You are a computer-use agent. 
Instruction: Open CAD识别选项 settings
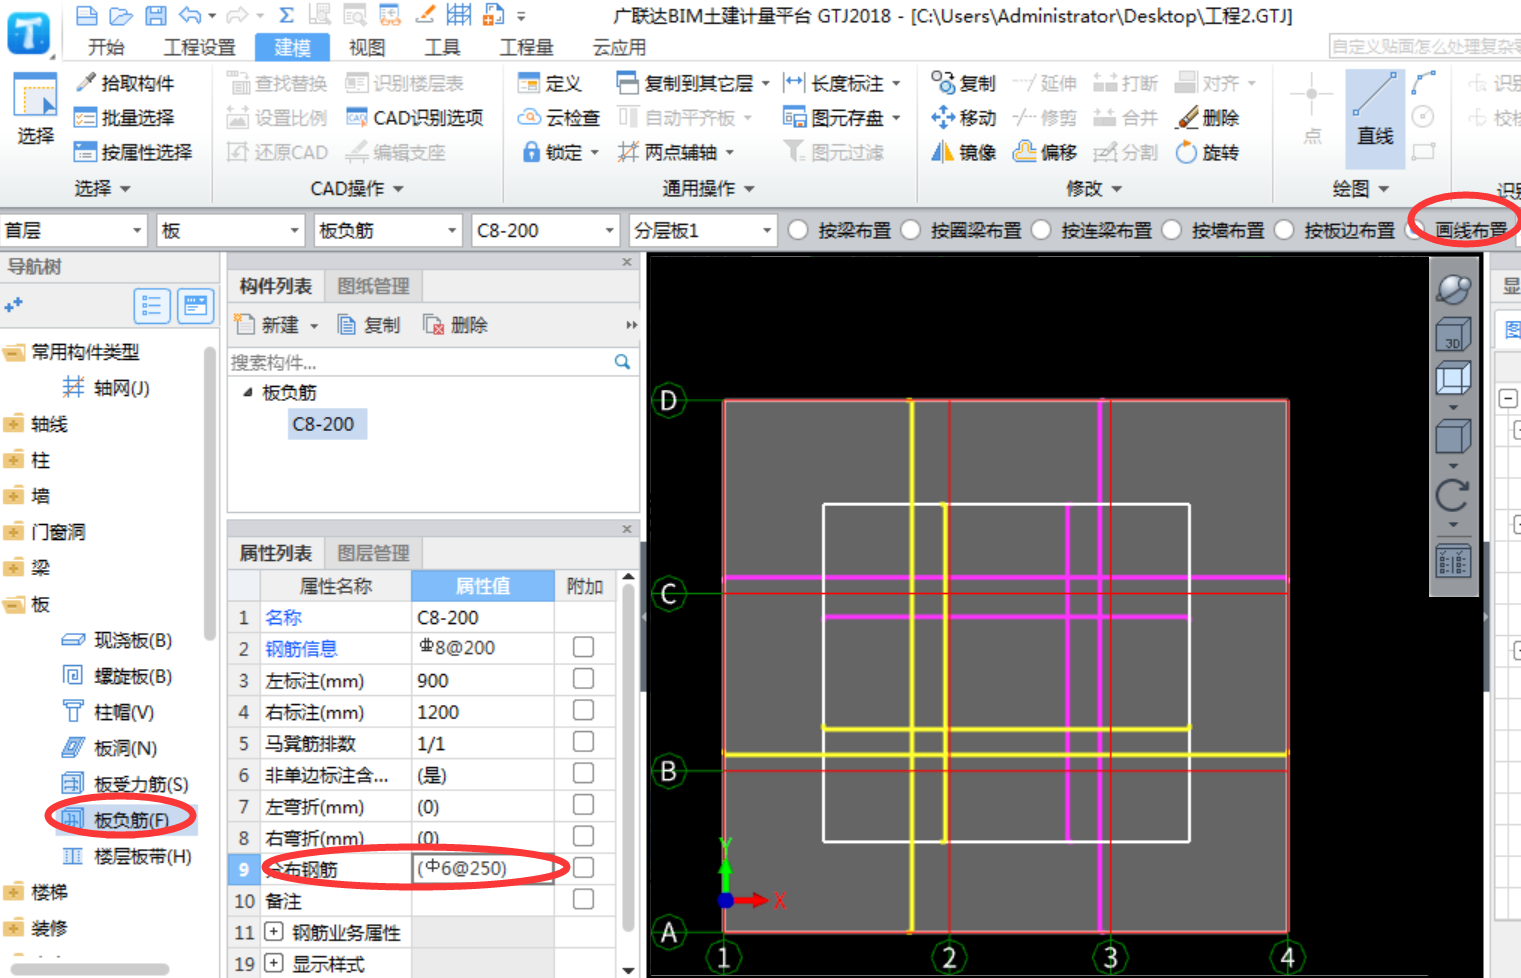click(x=414, y=118)
